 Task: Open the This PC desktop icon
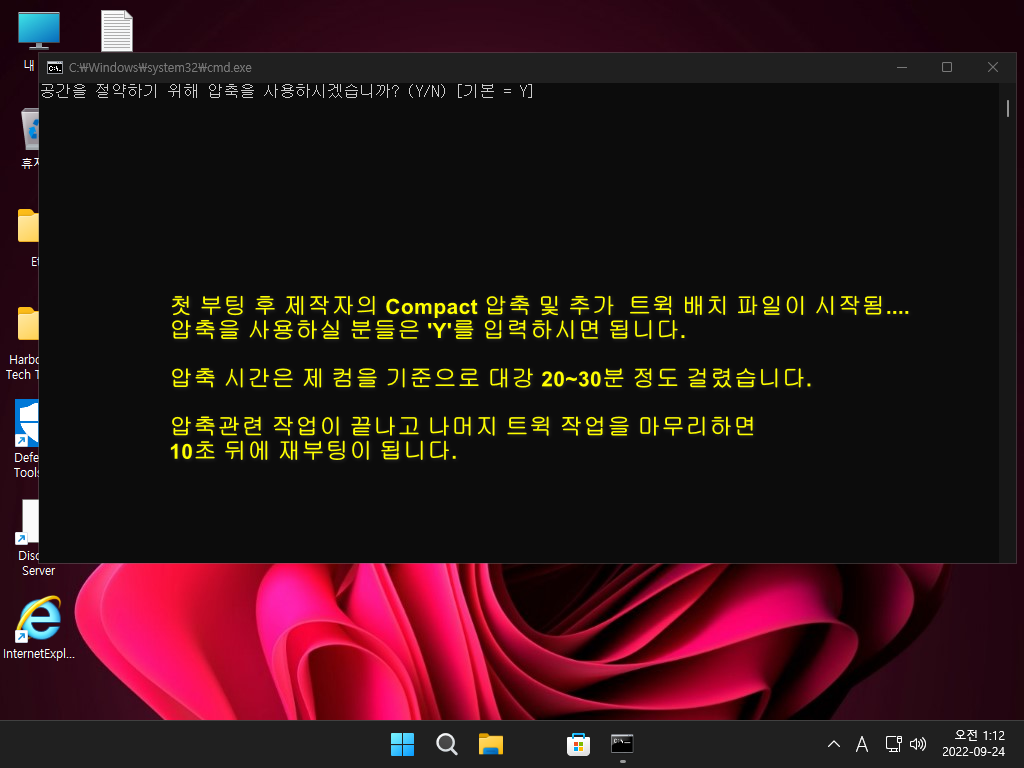[39, 31]
